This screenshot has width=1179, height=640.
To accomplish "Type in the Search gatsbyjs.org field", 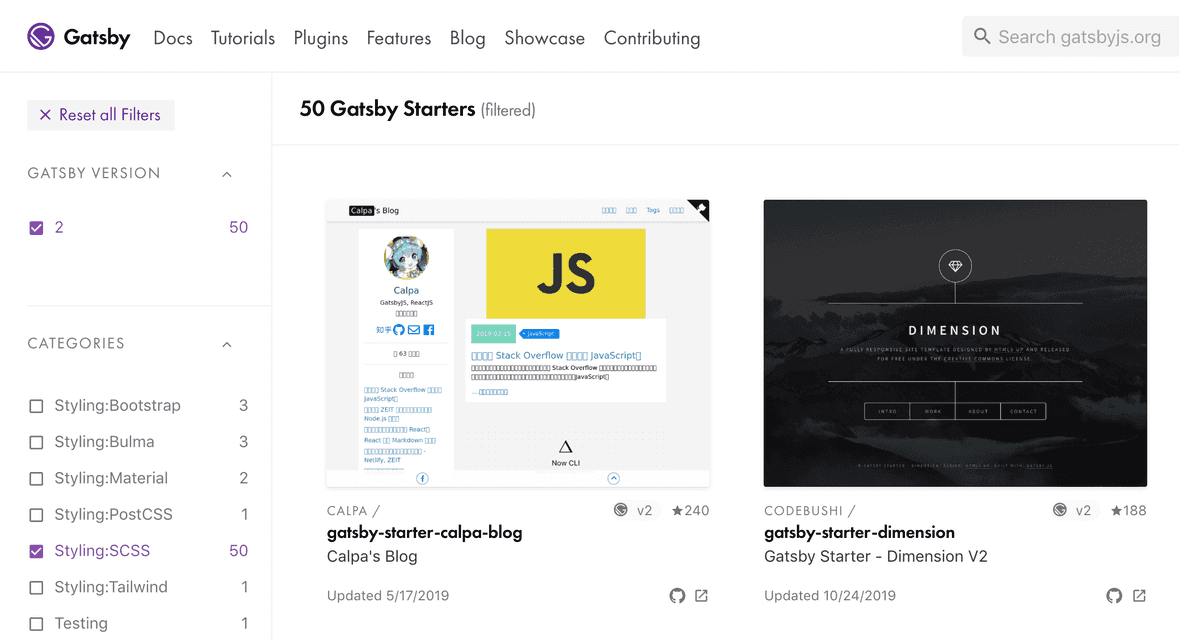I will click(x=1080, y=37).
